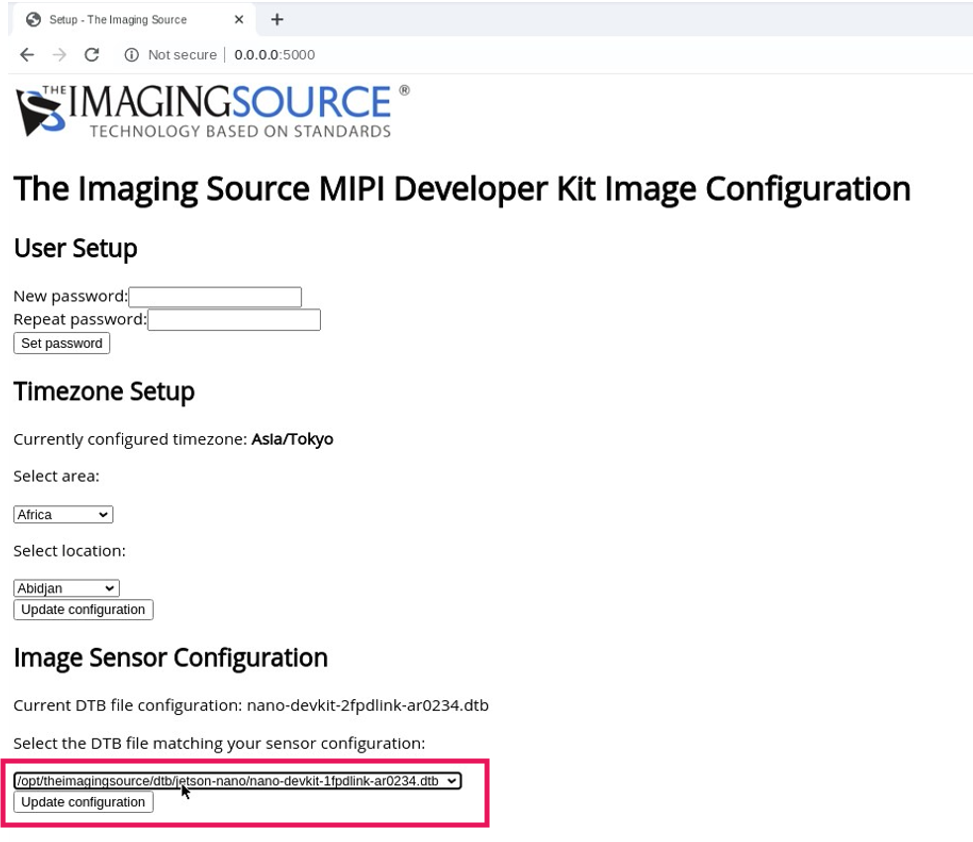This screenshot has height=842, width=973.
Task: Click the Select the DTB file matching label
Action: point(220,743)
